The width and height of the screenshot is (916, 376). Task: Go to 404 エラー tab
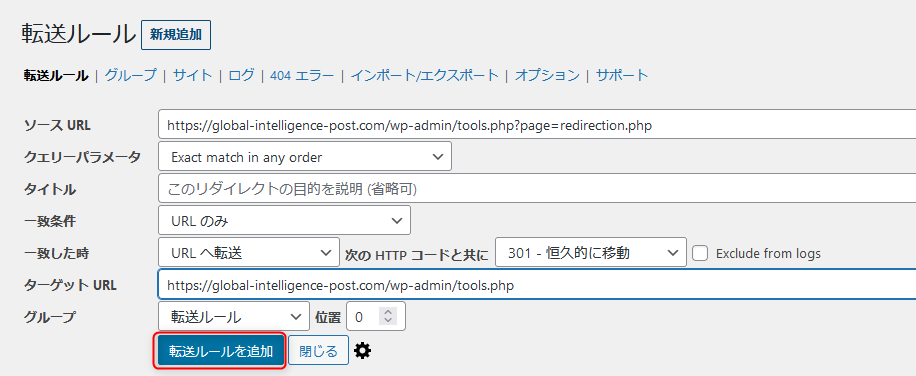pos(302,75)
